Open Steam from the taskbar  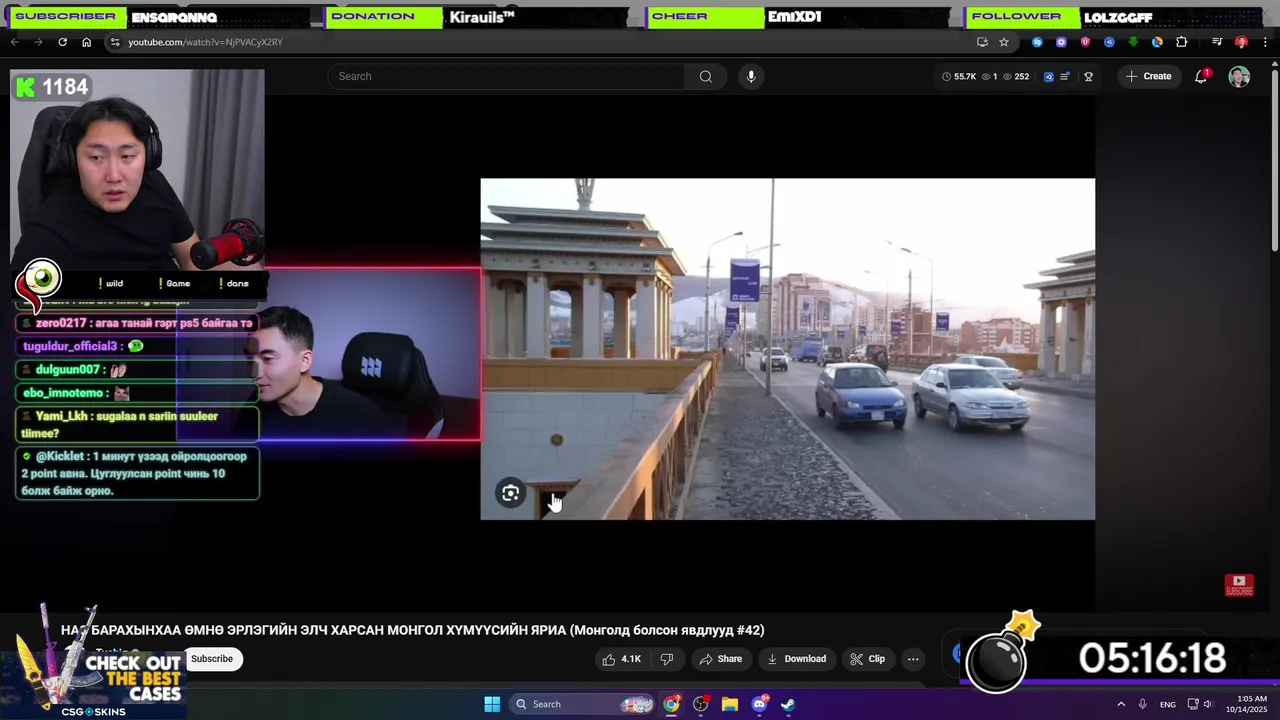tap(788, 704)
